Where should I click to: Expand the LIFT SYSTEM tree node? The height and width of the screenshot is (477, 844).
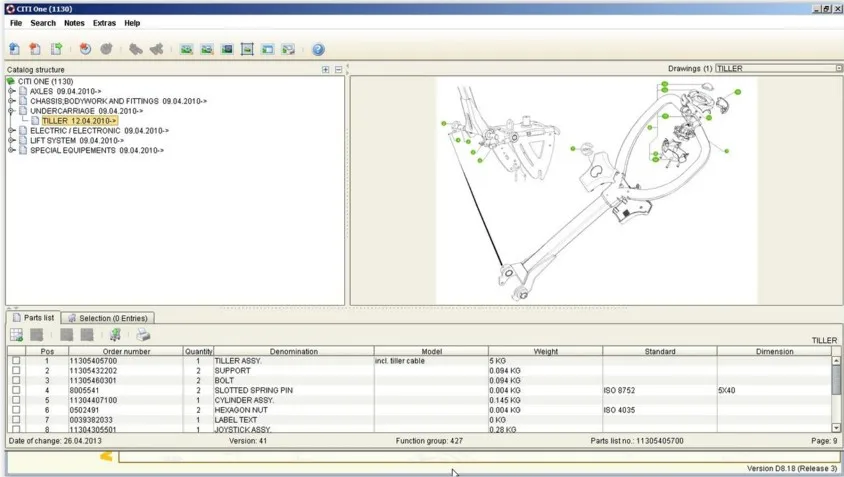(x=11, y=140)
